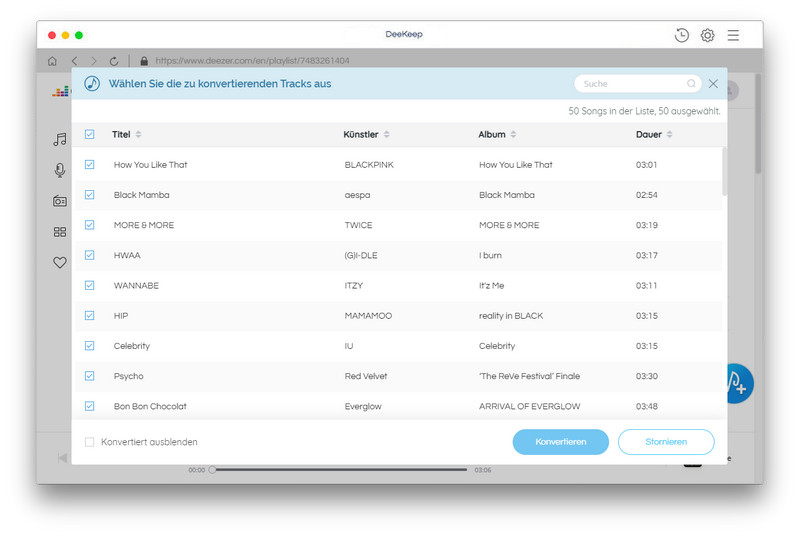Click the MAMAMOO artist cell
Screen dimensions: 800x536
coord(368,316)
